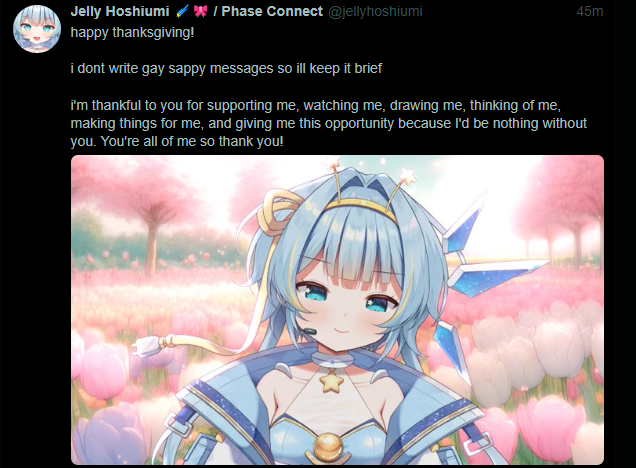The image size is (636, 468).
Task: Click the pink ribbon emoji in name
Action: click(x=200, y=11)
